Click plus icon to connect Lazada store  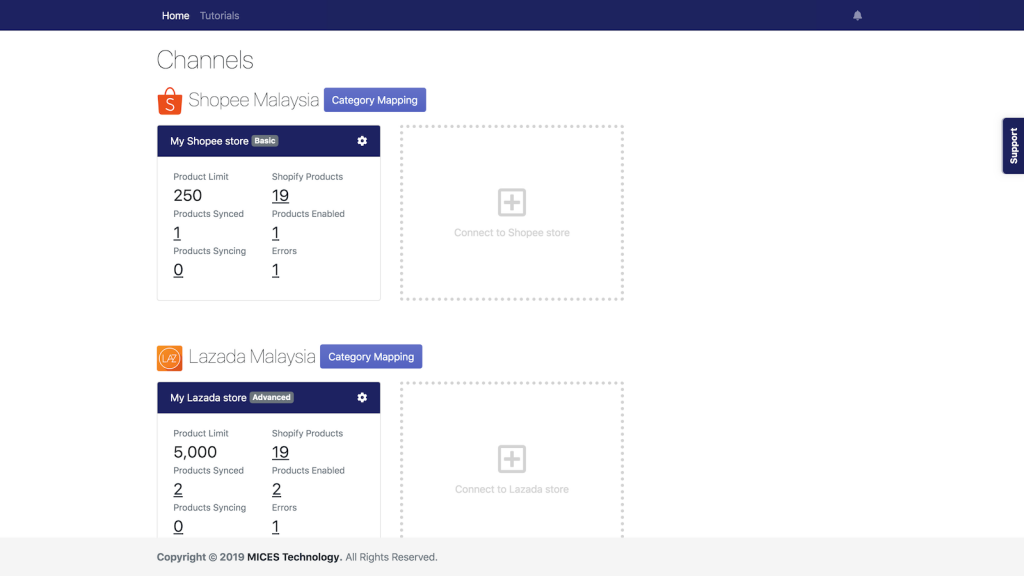click(511, 460)
